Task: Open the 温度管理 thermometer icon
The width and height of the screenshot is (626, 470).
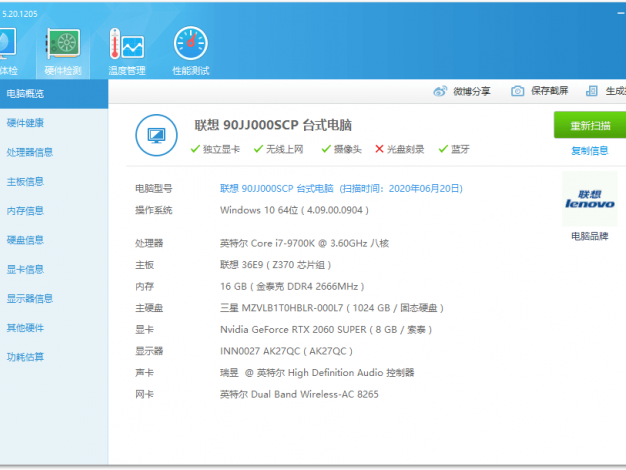Action: [127, 43]
